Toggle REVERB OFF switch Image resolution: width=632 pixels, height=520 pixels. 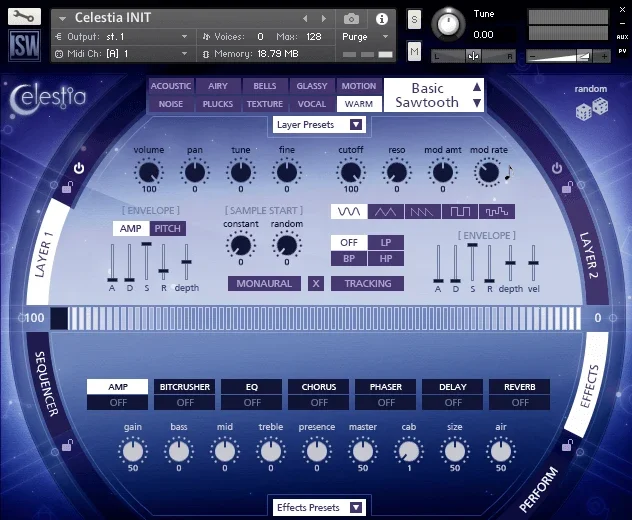tap(520, 402)
